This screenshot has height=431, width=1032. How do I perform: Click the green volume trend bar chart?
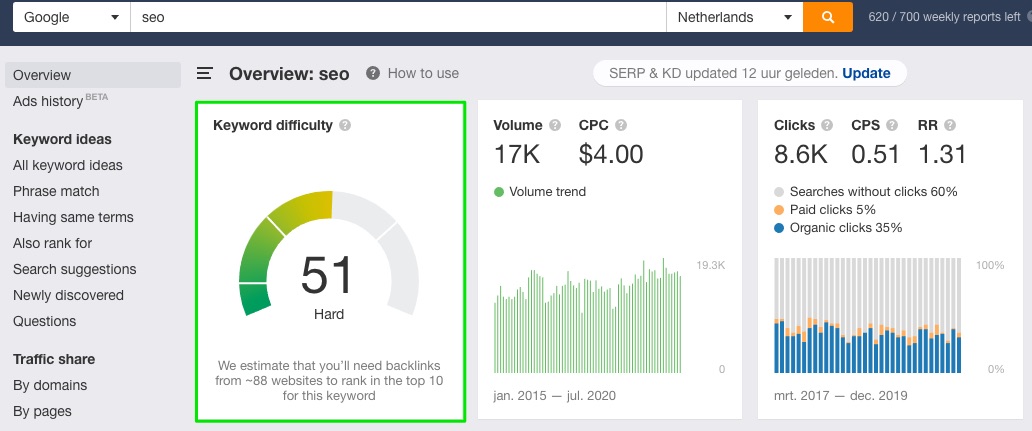588,316
